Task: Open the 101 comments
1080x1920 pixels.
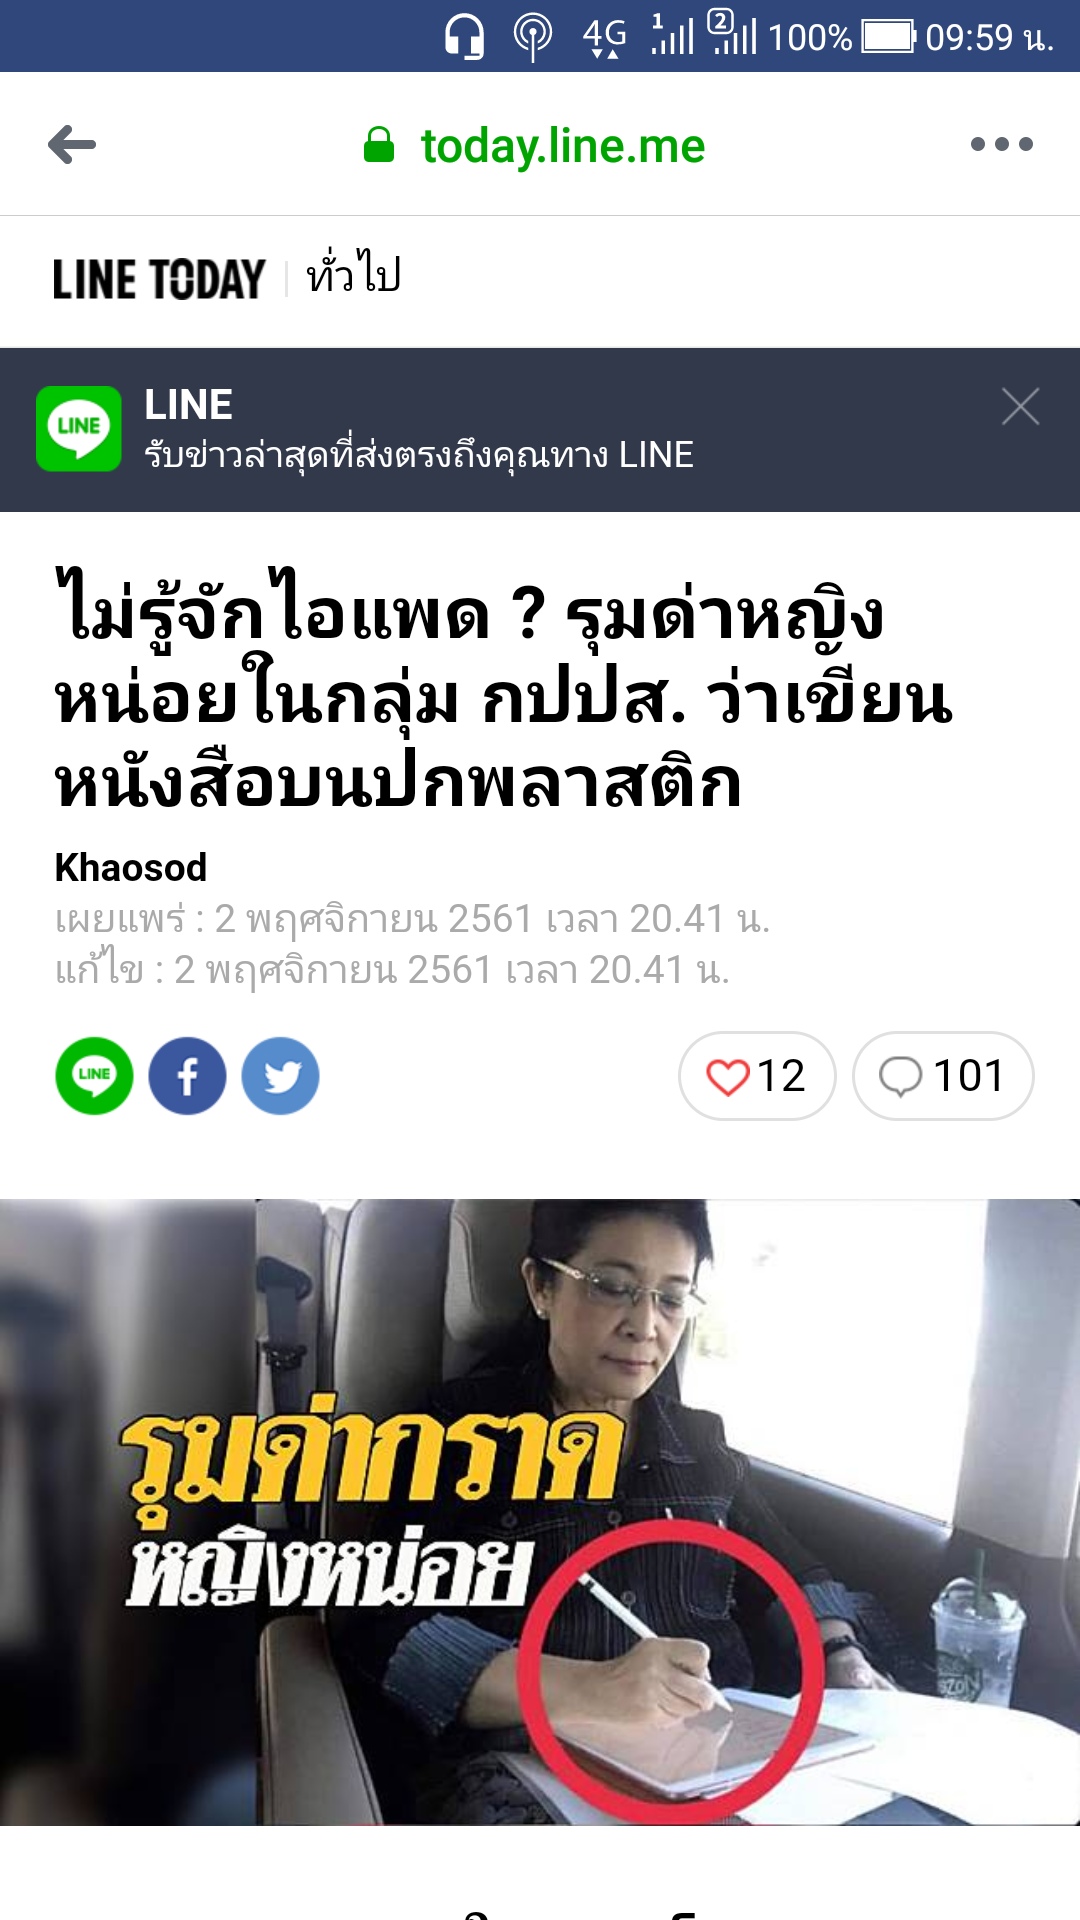Action: coord(943,1076)
